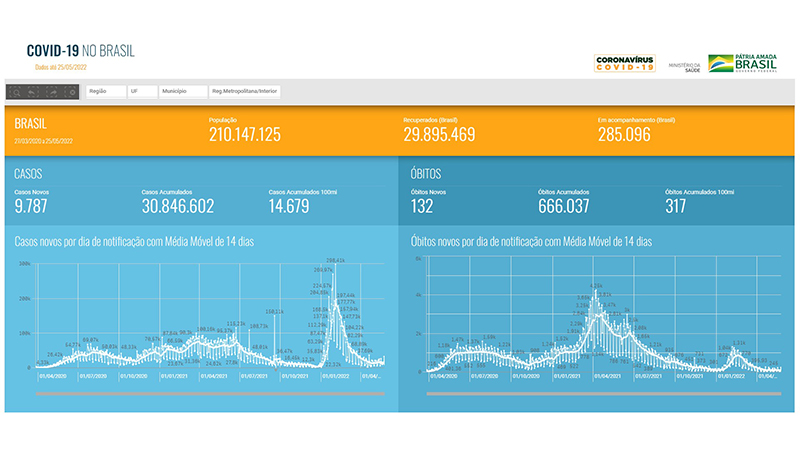Image resolution: width=800 pixels, height=450 pixels.
Task: Open the Reg.Metropolitana/Interior filter
Action: (x=244, y=91)
